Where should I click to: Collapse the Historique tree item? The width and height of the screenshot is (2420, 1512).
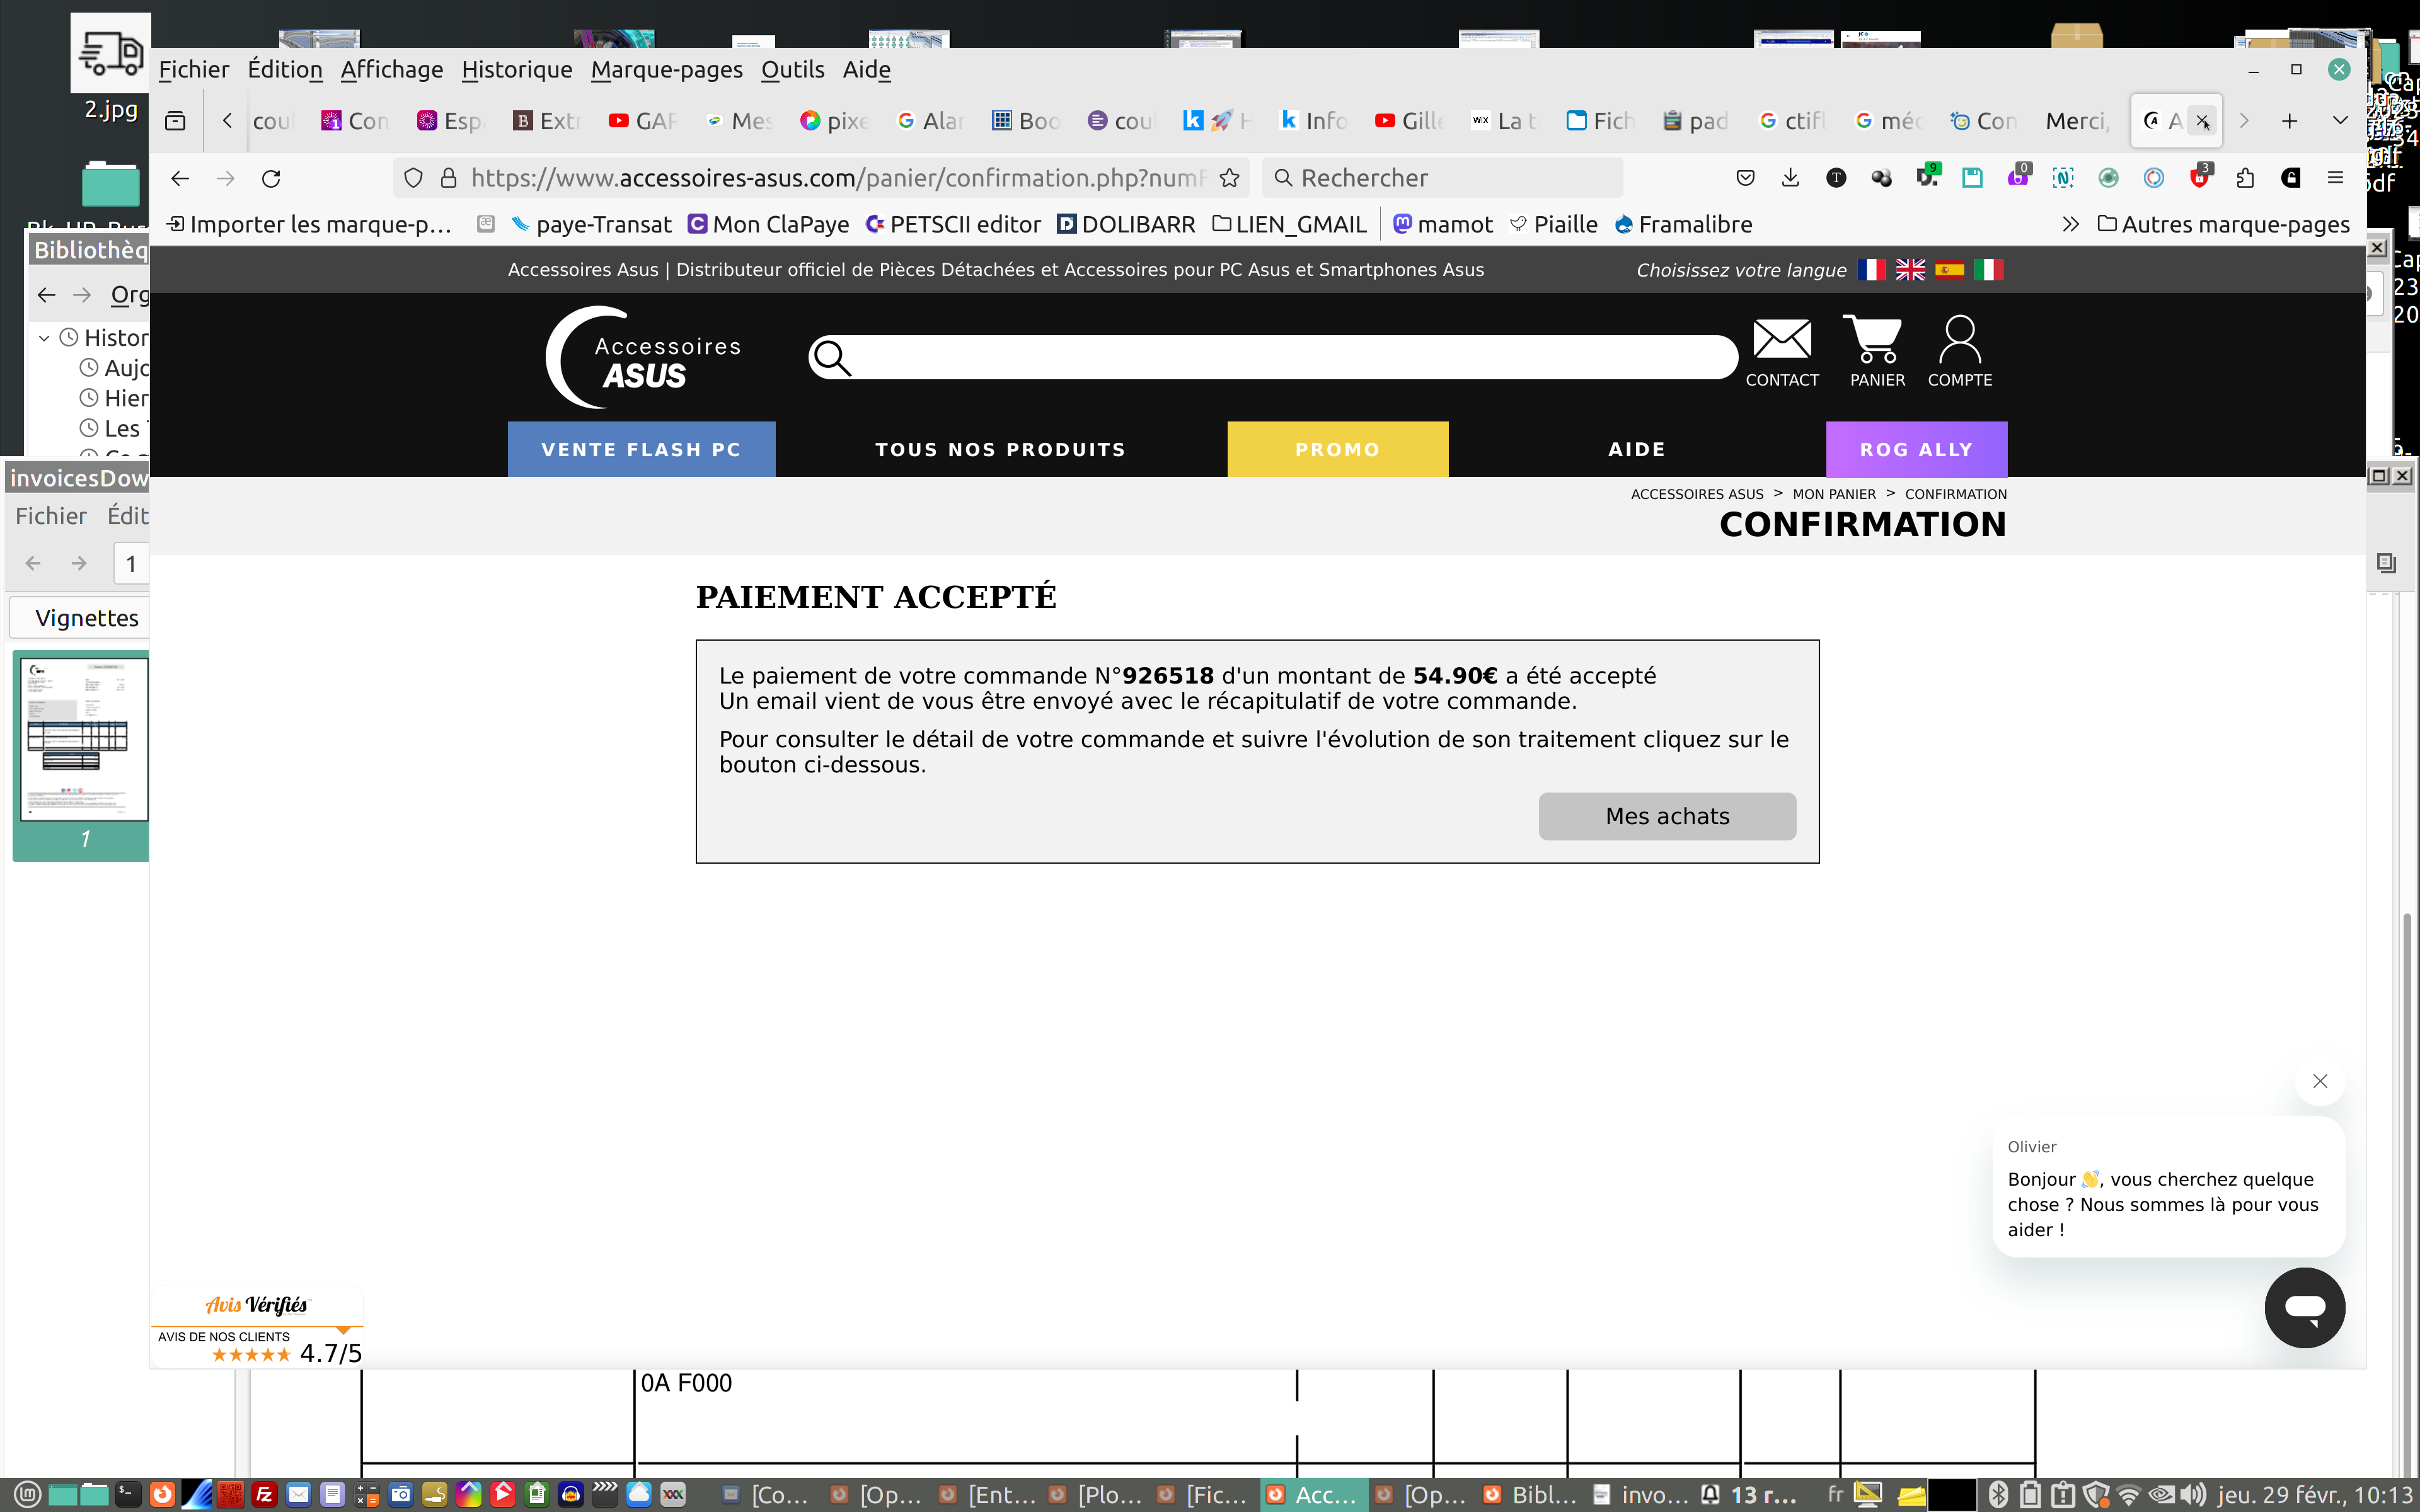tap(44, 338)
